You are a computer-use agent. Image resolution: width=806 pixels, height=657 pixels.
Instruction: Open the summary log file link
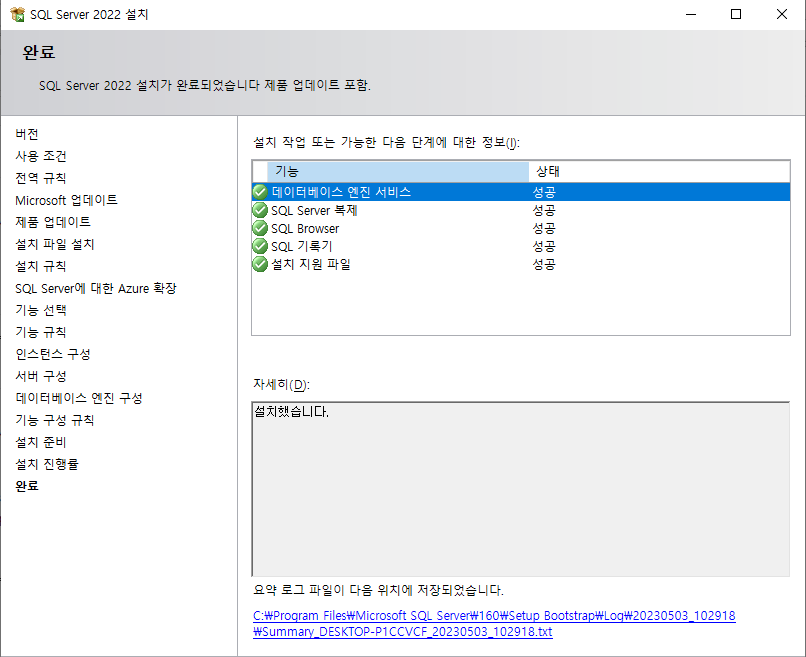point(494,624)
